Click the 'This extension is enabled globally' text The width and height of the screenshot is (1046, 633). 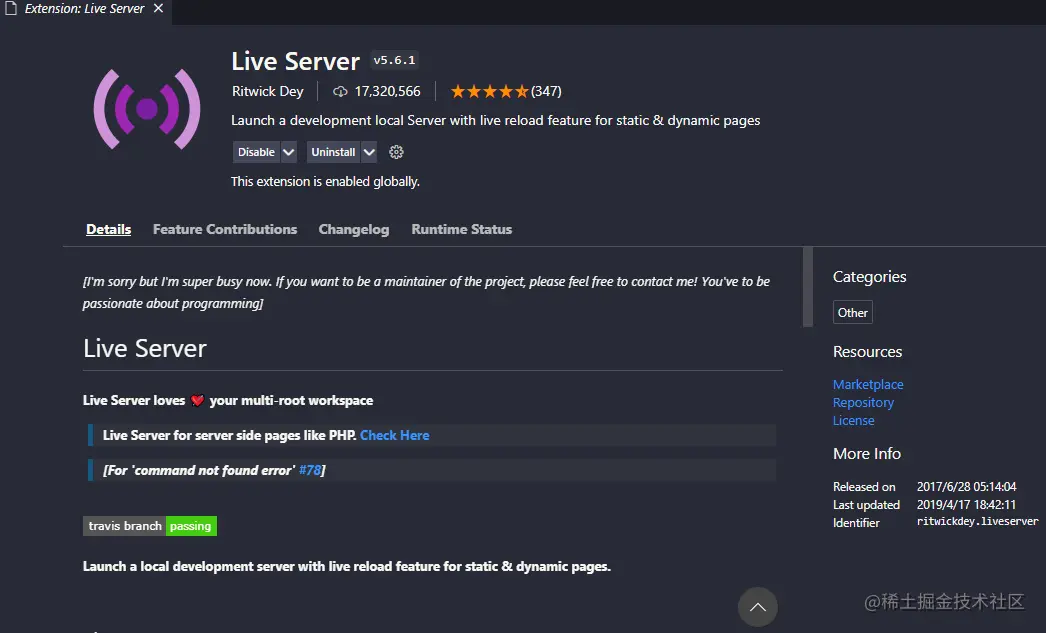click(325, 181)
